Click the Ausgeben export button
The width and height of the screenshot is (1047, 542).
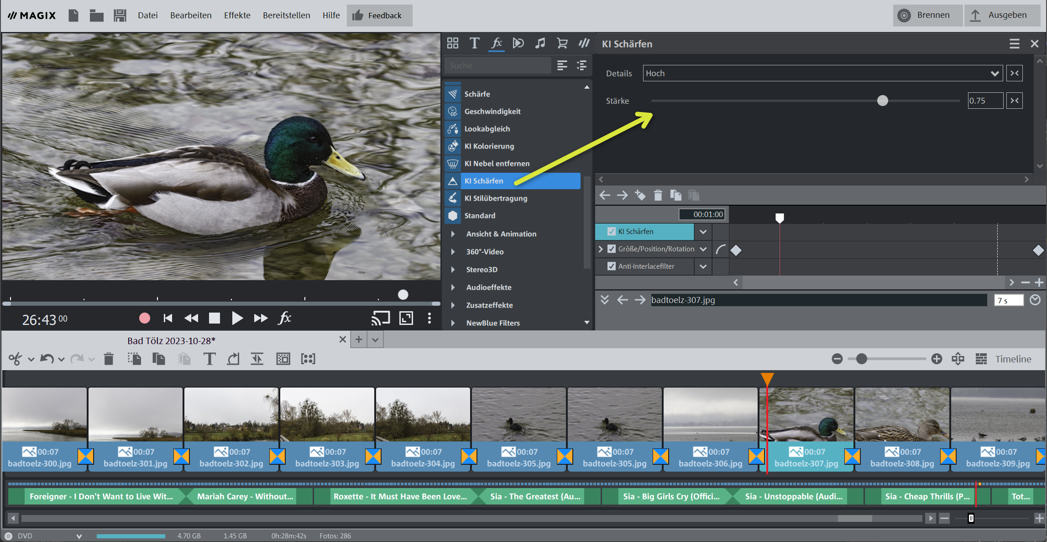[1000, 15]
